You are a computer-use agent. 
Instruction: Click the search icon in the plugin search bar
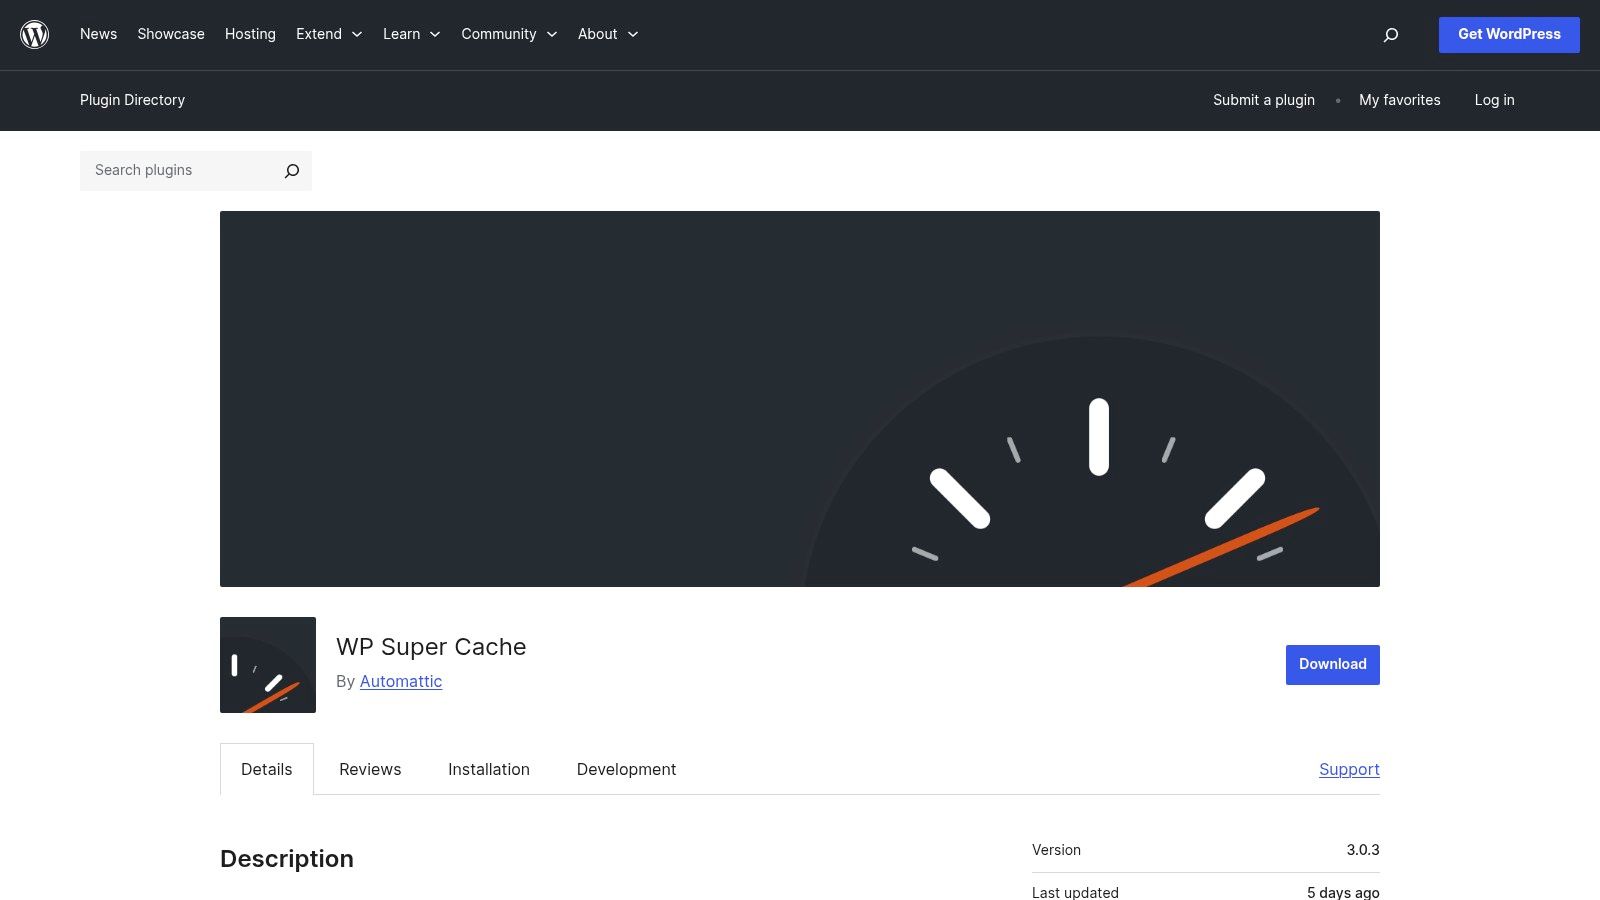(x=291, y=170)
